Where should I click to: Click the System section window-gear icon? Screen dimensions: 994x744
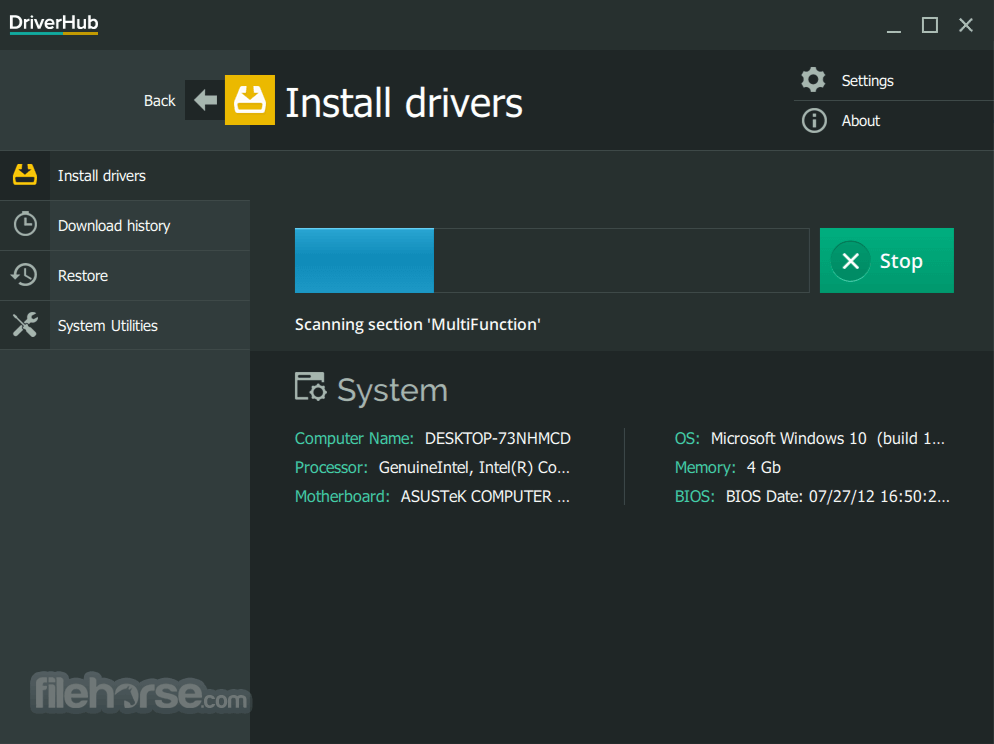[311, 387]
